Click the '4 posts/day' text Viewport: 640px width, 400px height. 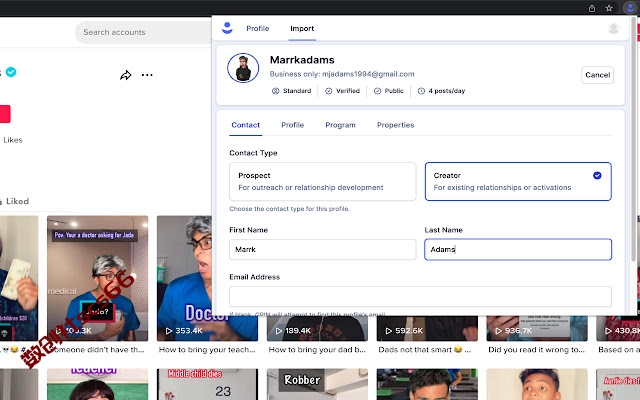[x=447, y=91]
